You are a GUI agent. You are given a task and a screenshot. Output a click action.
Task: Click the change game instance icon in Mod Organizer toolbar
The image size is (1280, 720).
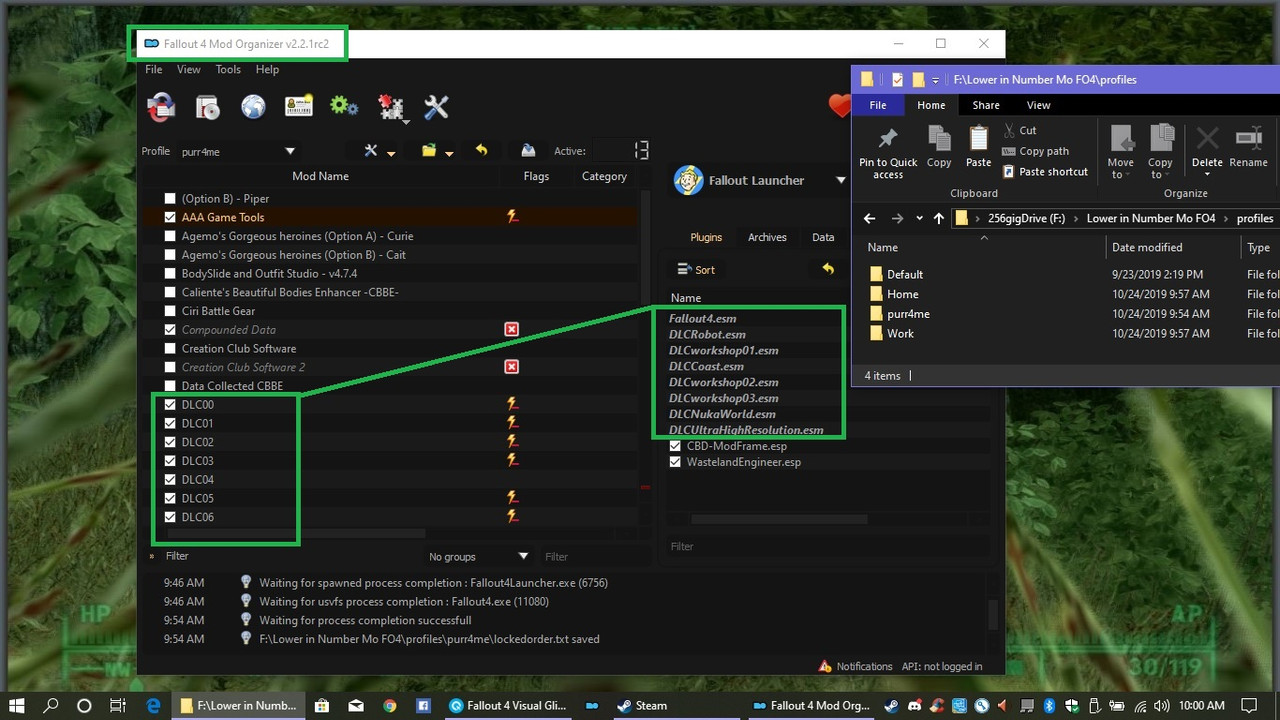click(161, 107)
